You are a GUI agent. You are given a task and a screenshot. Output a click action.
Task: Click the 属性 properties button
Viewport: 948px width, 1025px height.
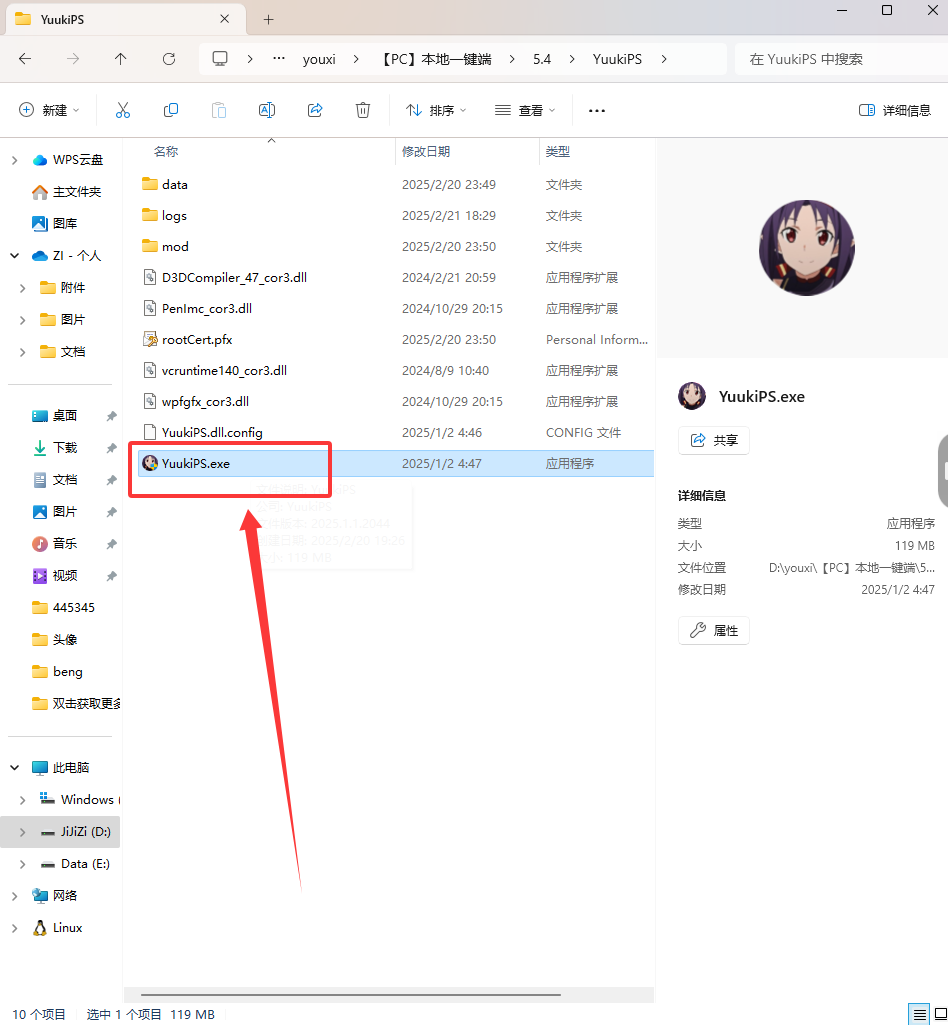click(714, 631)
